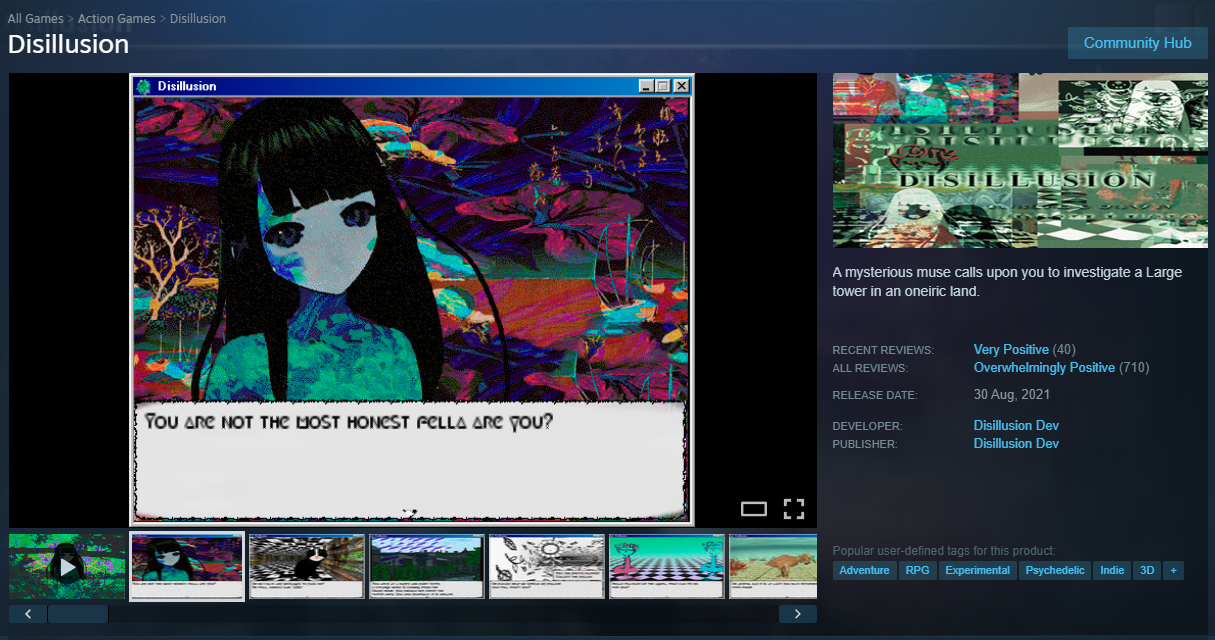Select the checkered-floor cat screenshot thumbnail
This screenshot has height=640, width=1215.
click(307, 567)
